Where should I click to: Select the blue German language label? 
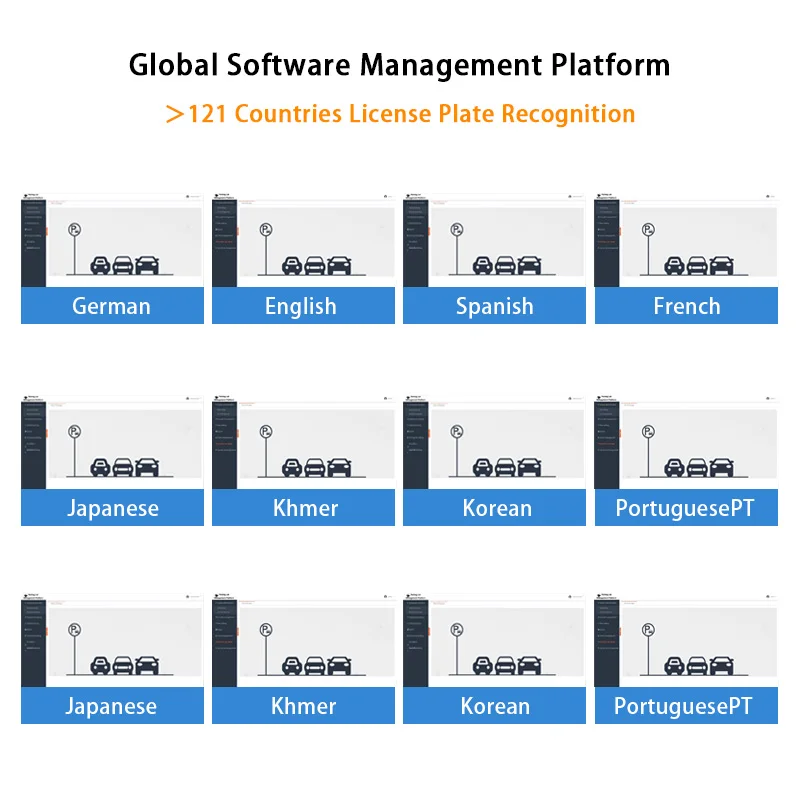(x=112, y=306)
